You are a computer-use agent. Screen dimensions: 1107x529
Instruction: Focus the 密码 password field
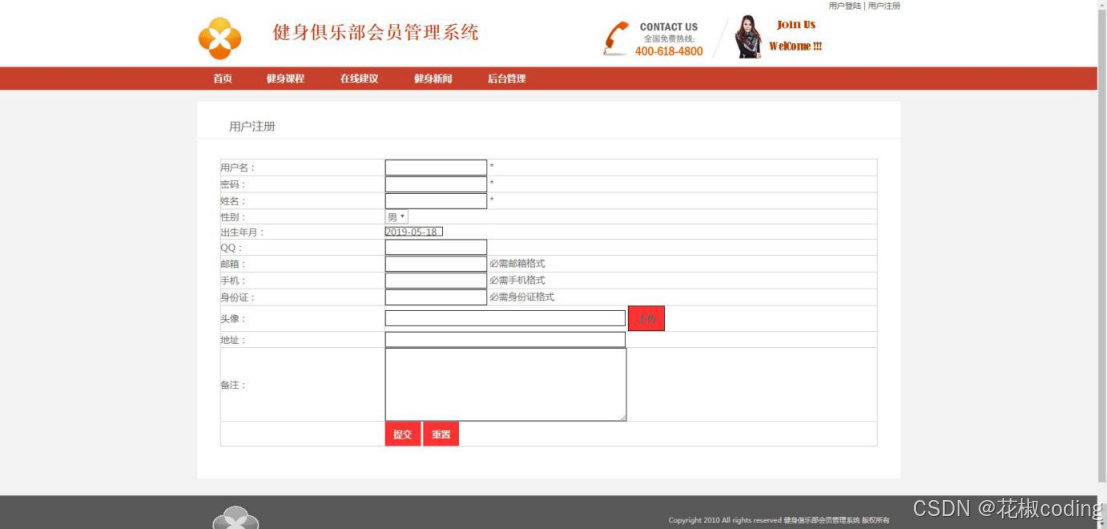(436, 184)
